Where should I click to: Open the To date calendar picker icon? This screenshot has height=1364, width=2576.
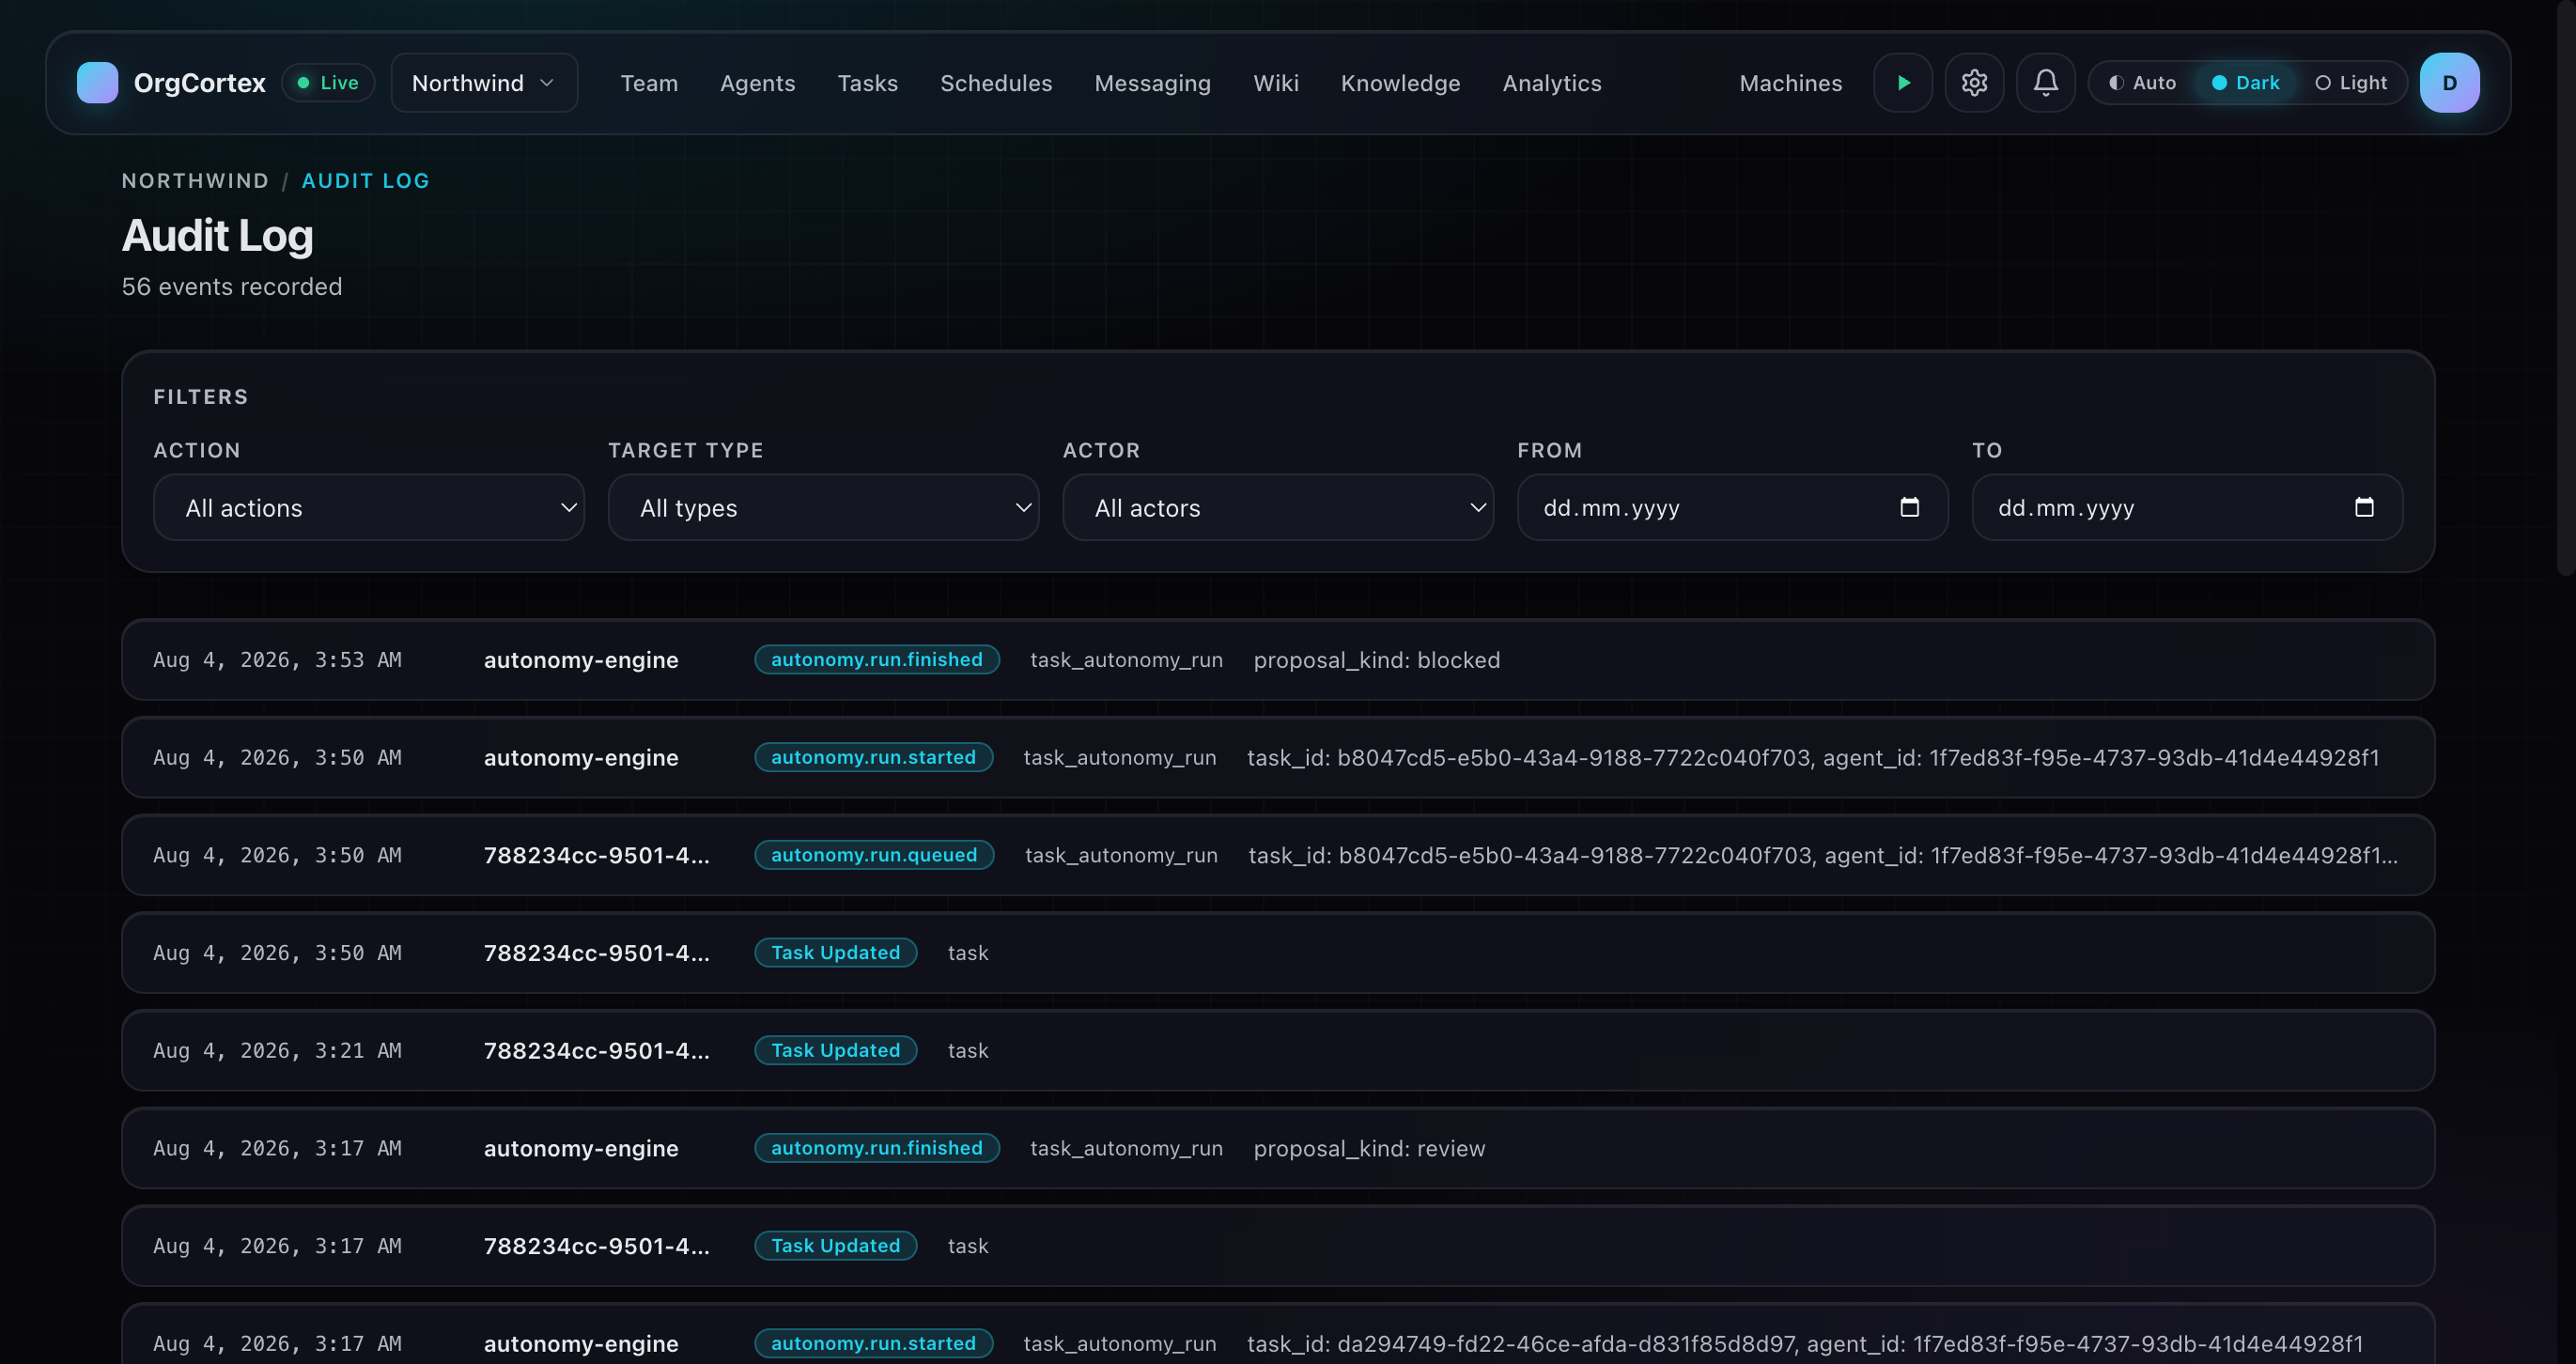[x=2364, y=507]
